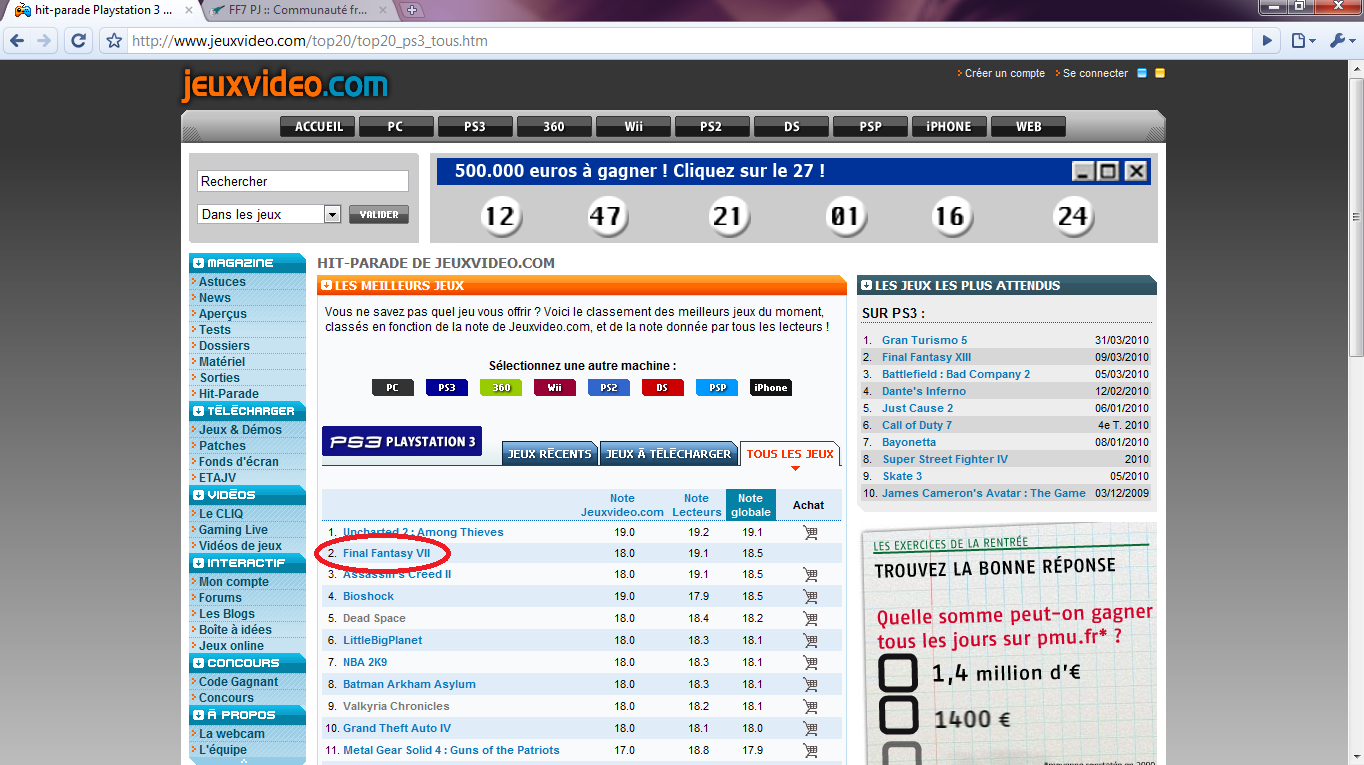
Task: Click in the Rechercher search field
Action: point(303,181)
